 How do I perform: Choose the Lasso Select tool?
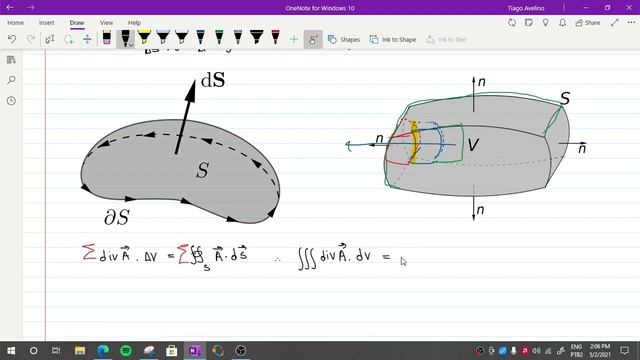click(69, 39)
